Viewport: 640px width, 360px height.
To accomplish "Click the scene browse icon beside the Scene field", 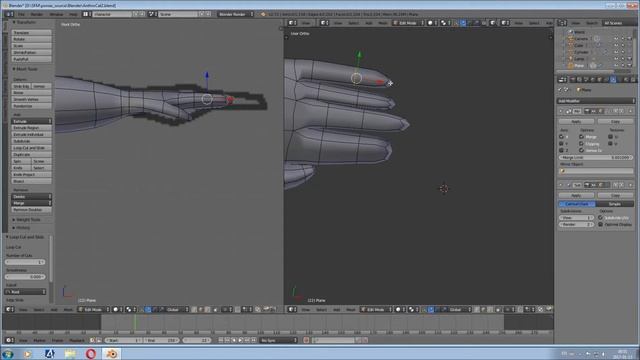I will coord(152,14).
